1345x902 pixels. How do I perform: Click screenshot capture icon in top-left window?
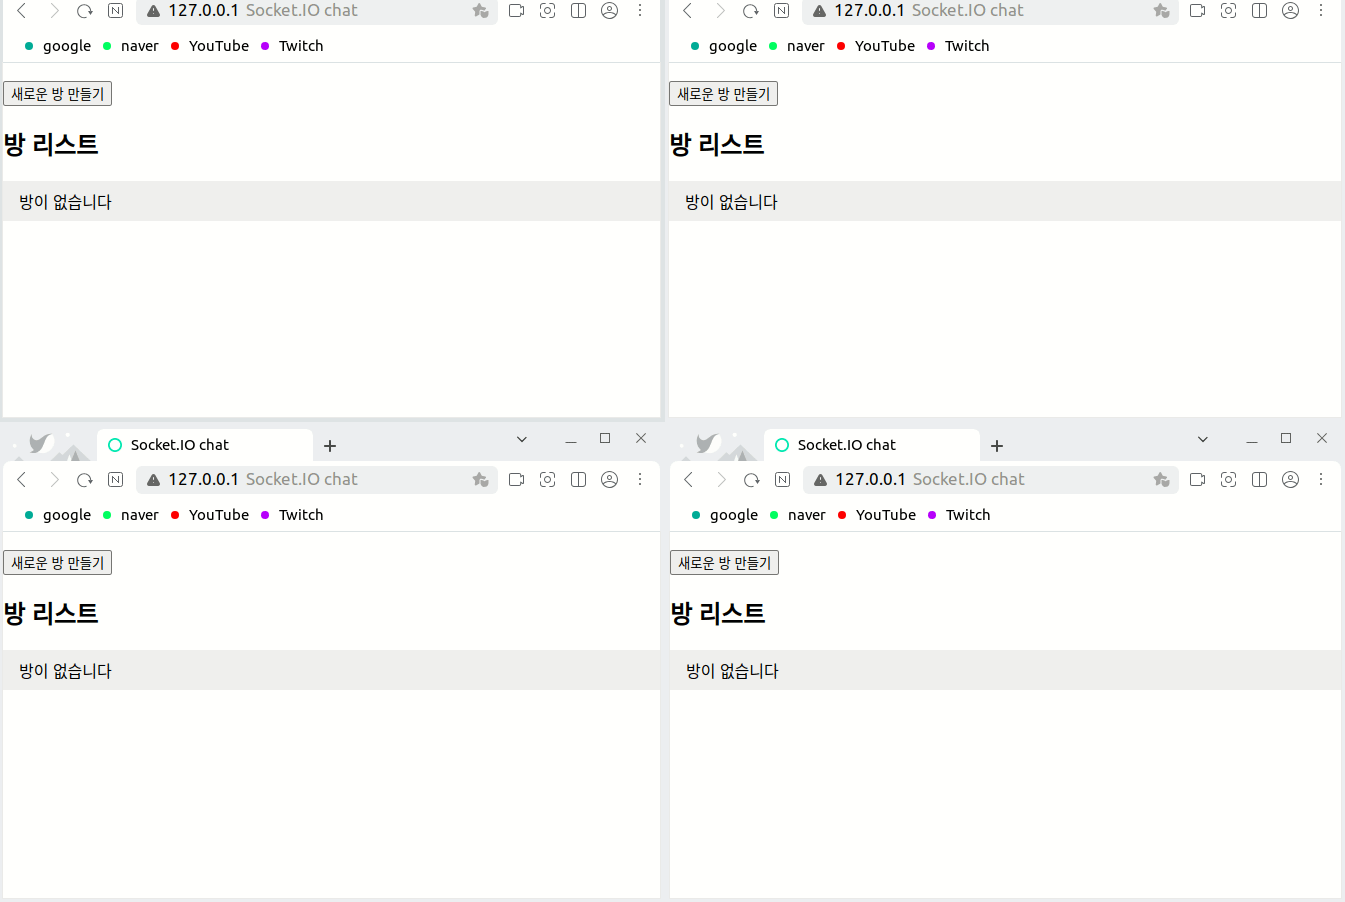547,11
